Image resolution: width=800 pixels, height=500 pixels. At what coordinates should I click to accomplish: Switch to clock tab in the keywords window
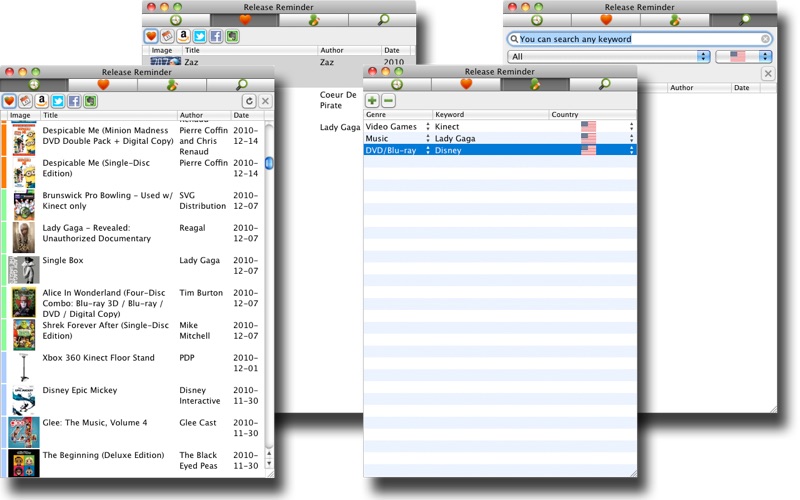coord(397,84)
